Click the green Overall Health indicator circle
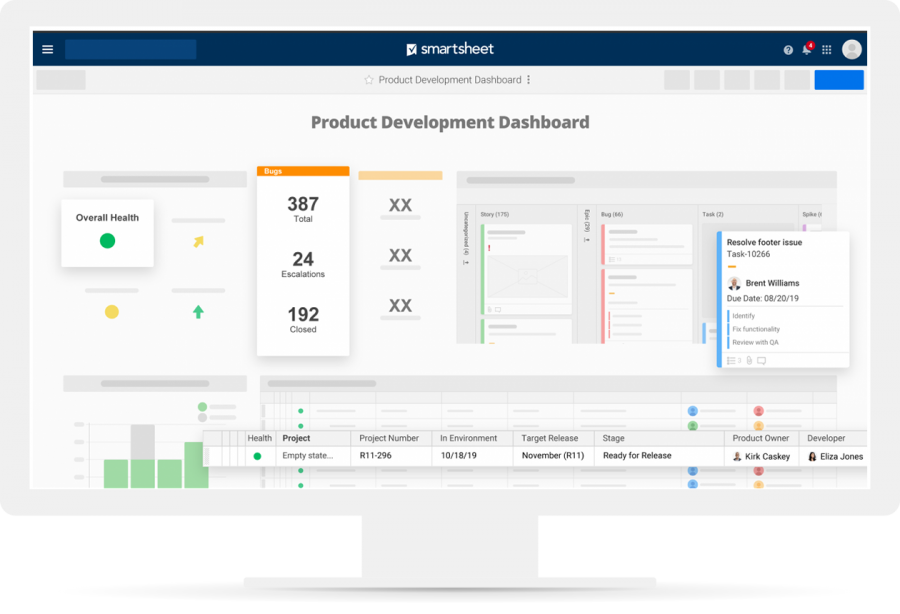The width and height of the screenshot is (900, 614). pos(106,240)
